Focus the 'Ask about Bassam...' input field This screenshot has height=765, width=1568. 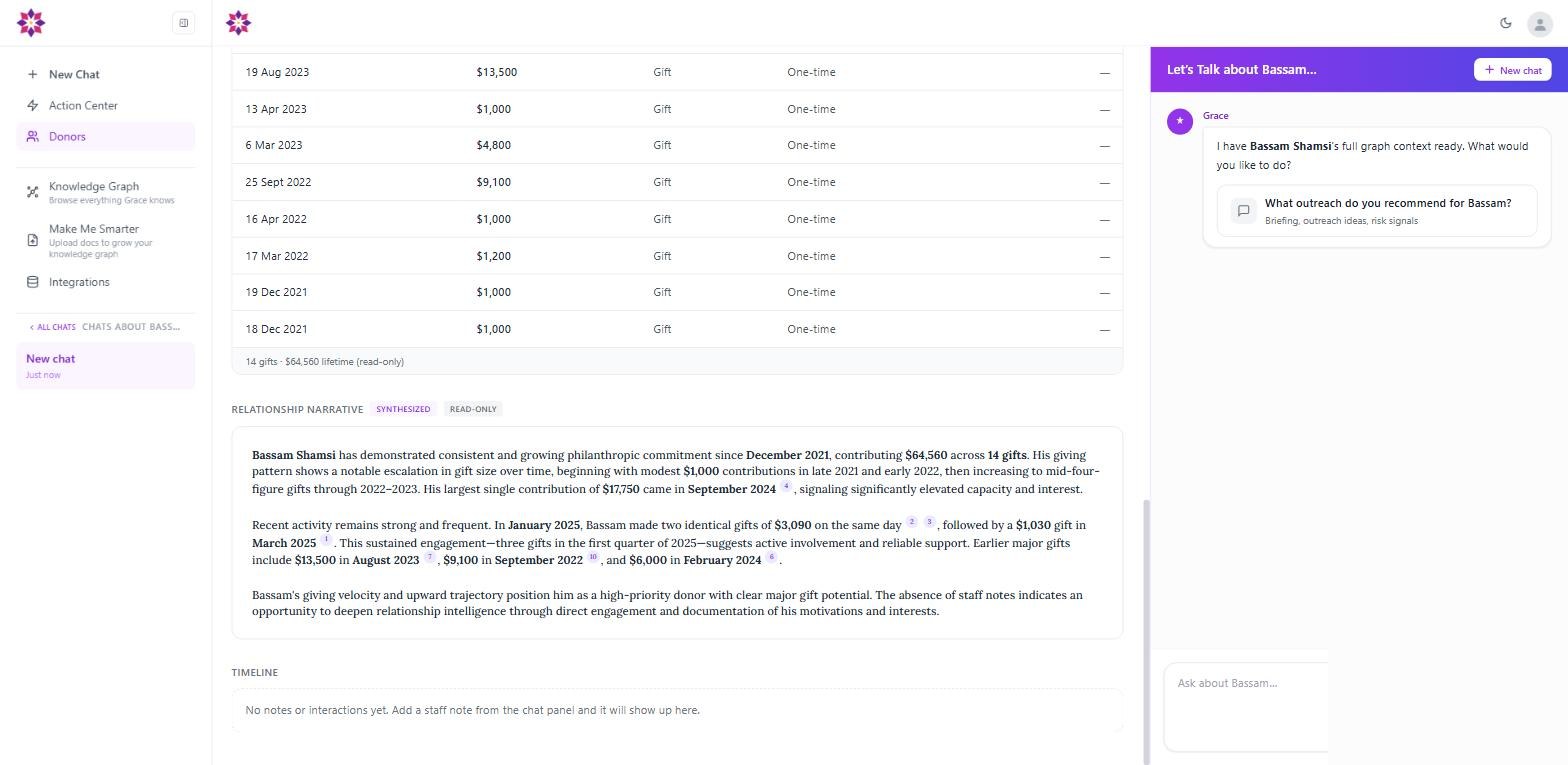(1246, 707)
